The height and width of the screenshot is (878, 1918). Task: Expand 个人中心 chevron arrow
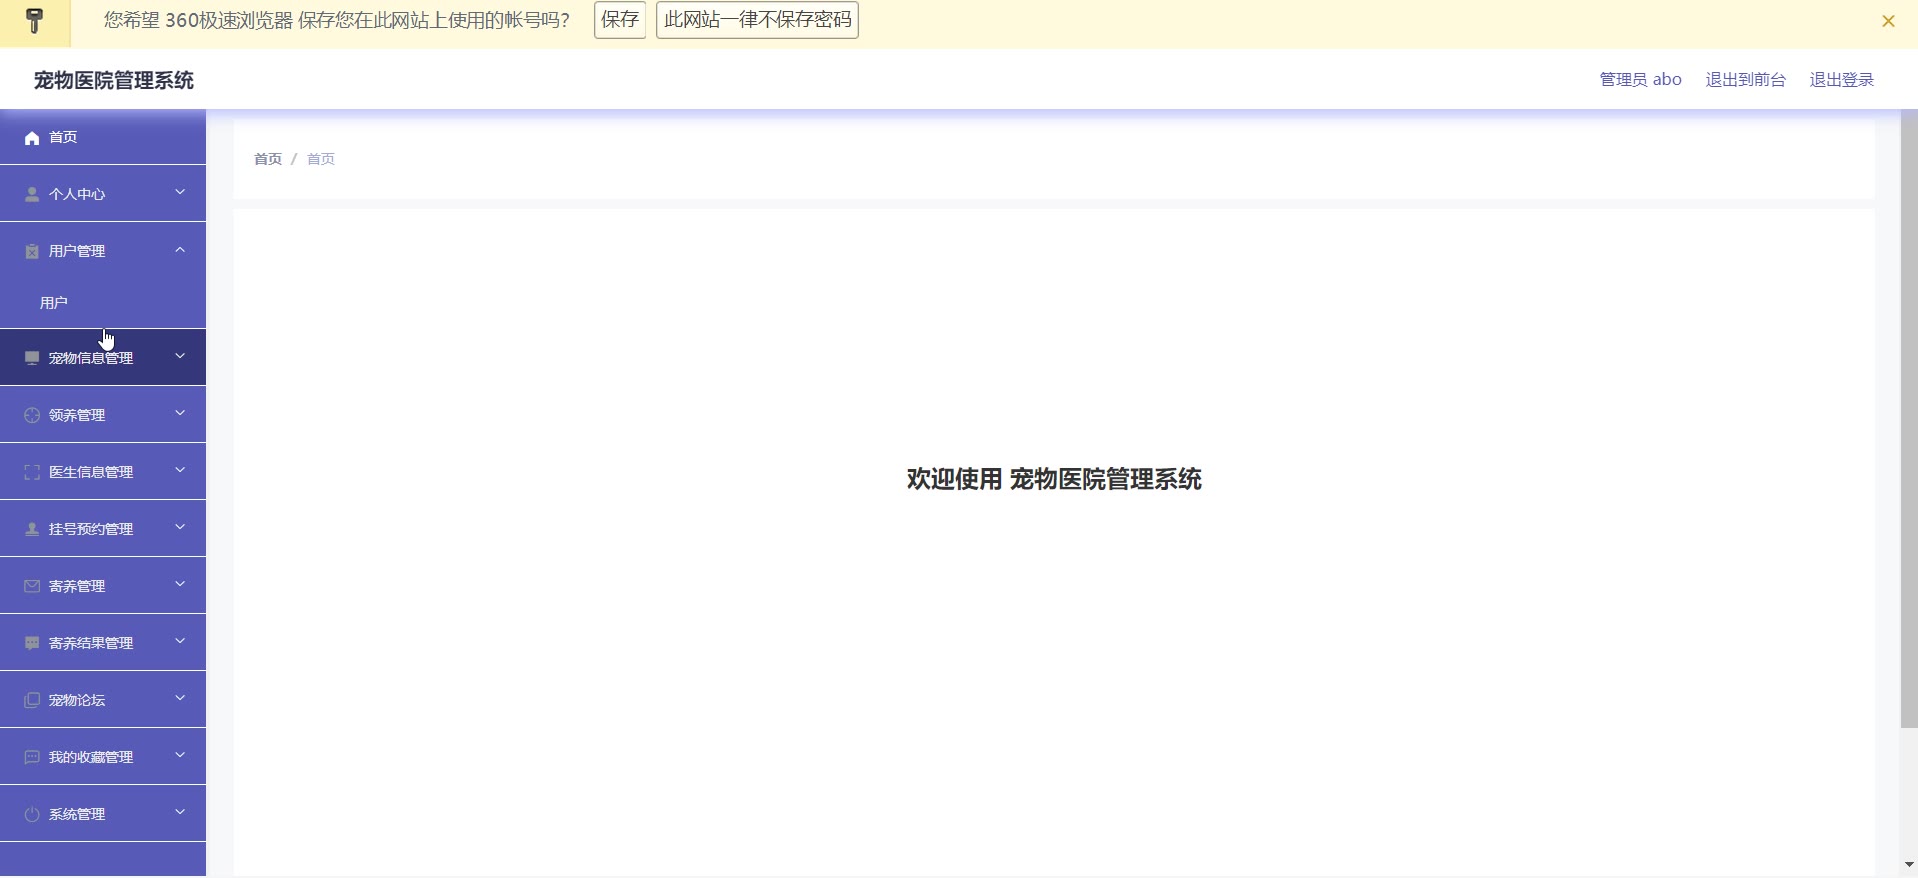click(180, 192)
